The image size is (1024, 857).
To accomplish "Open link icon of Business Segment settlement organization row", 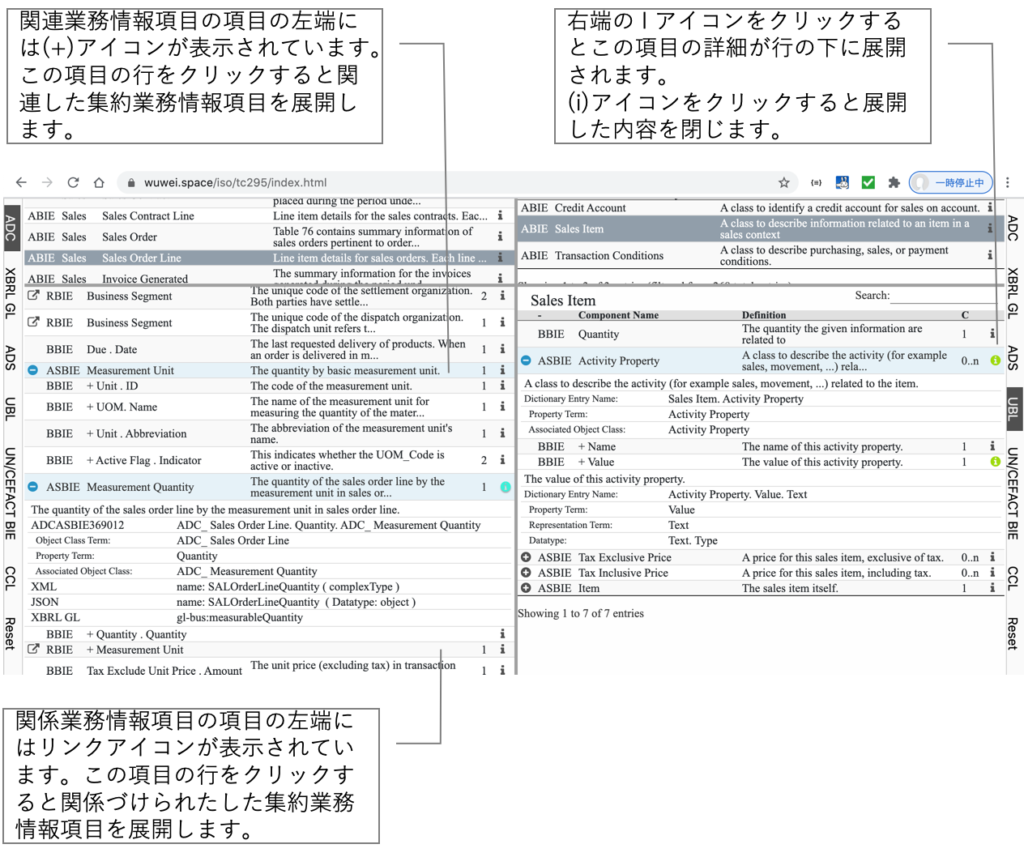I will (x=33, y=296).
